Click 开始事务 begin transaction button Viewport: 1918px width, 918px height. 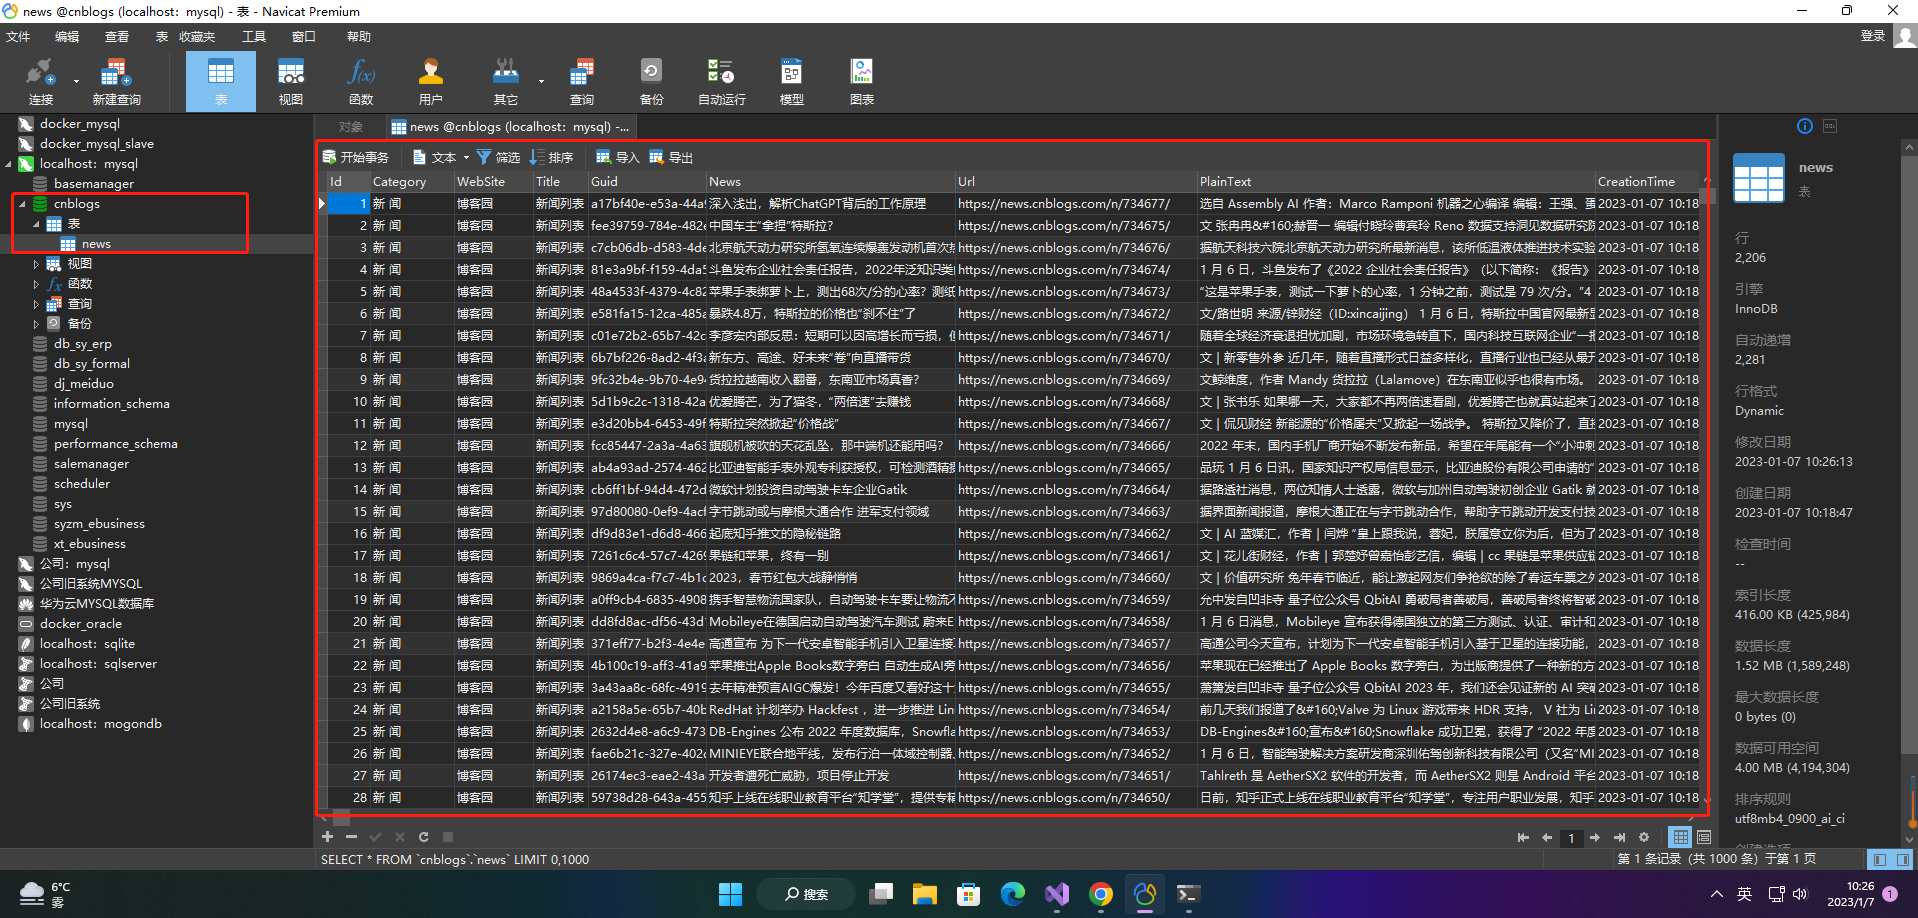pyautogui.click(x=356, y=157)
